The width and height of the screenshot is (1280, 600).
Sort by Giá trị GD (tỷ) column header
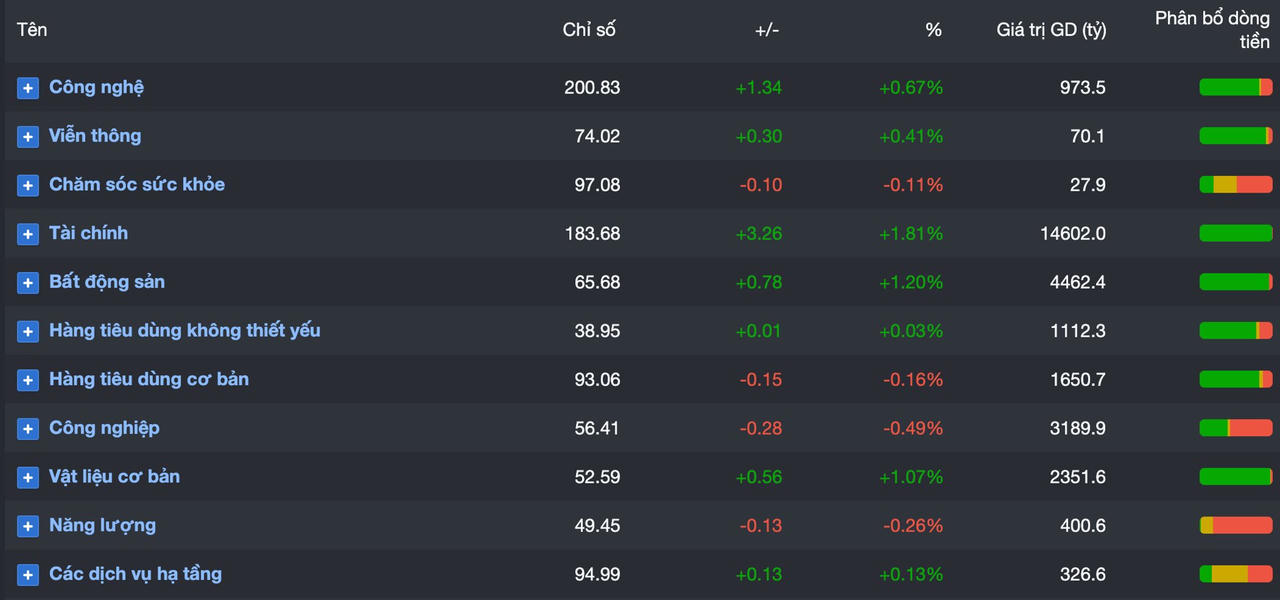pyautogui.click(x=1051, y=30)
